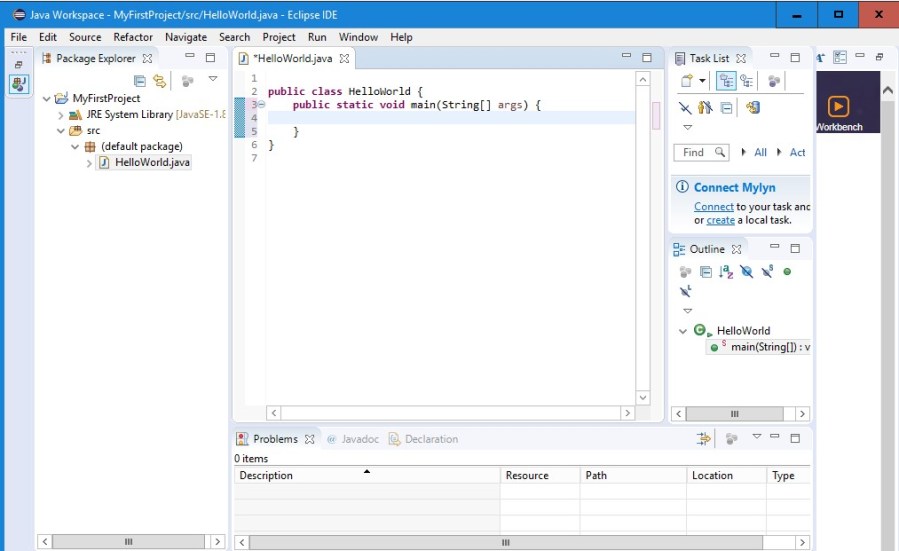Click the create local task link
The width and height of the screenshot is (899, 551).
tap(720, 220)
